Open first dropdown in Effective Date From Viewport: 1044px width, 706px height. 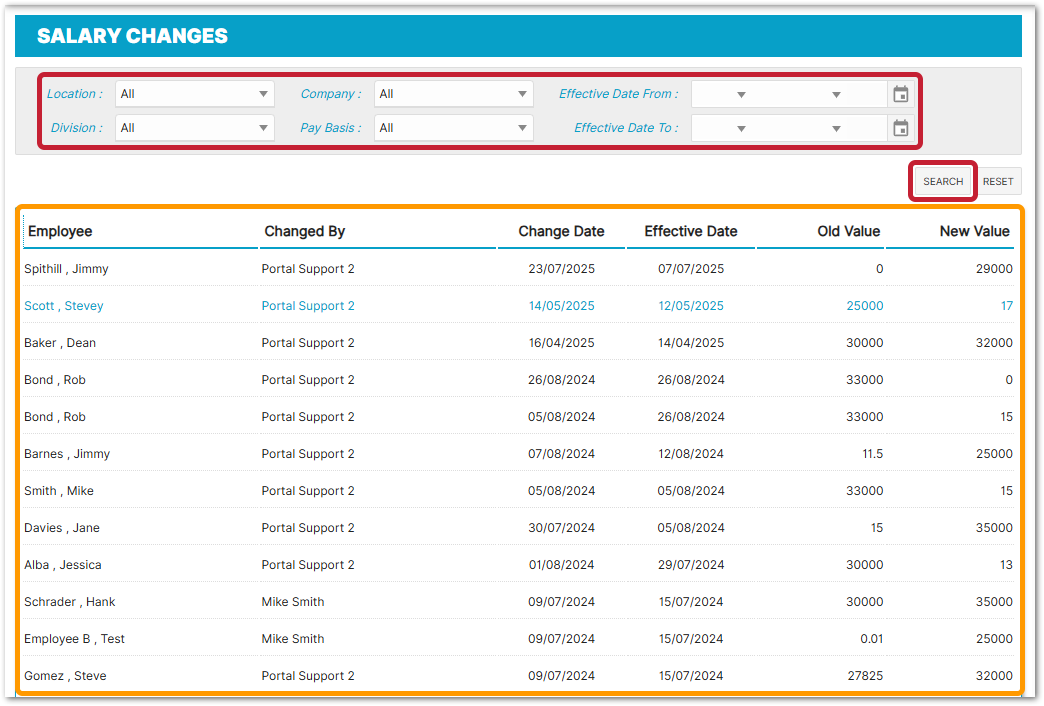pos(741,94)
